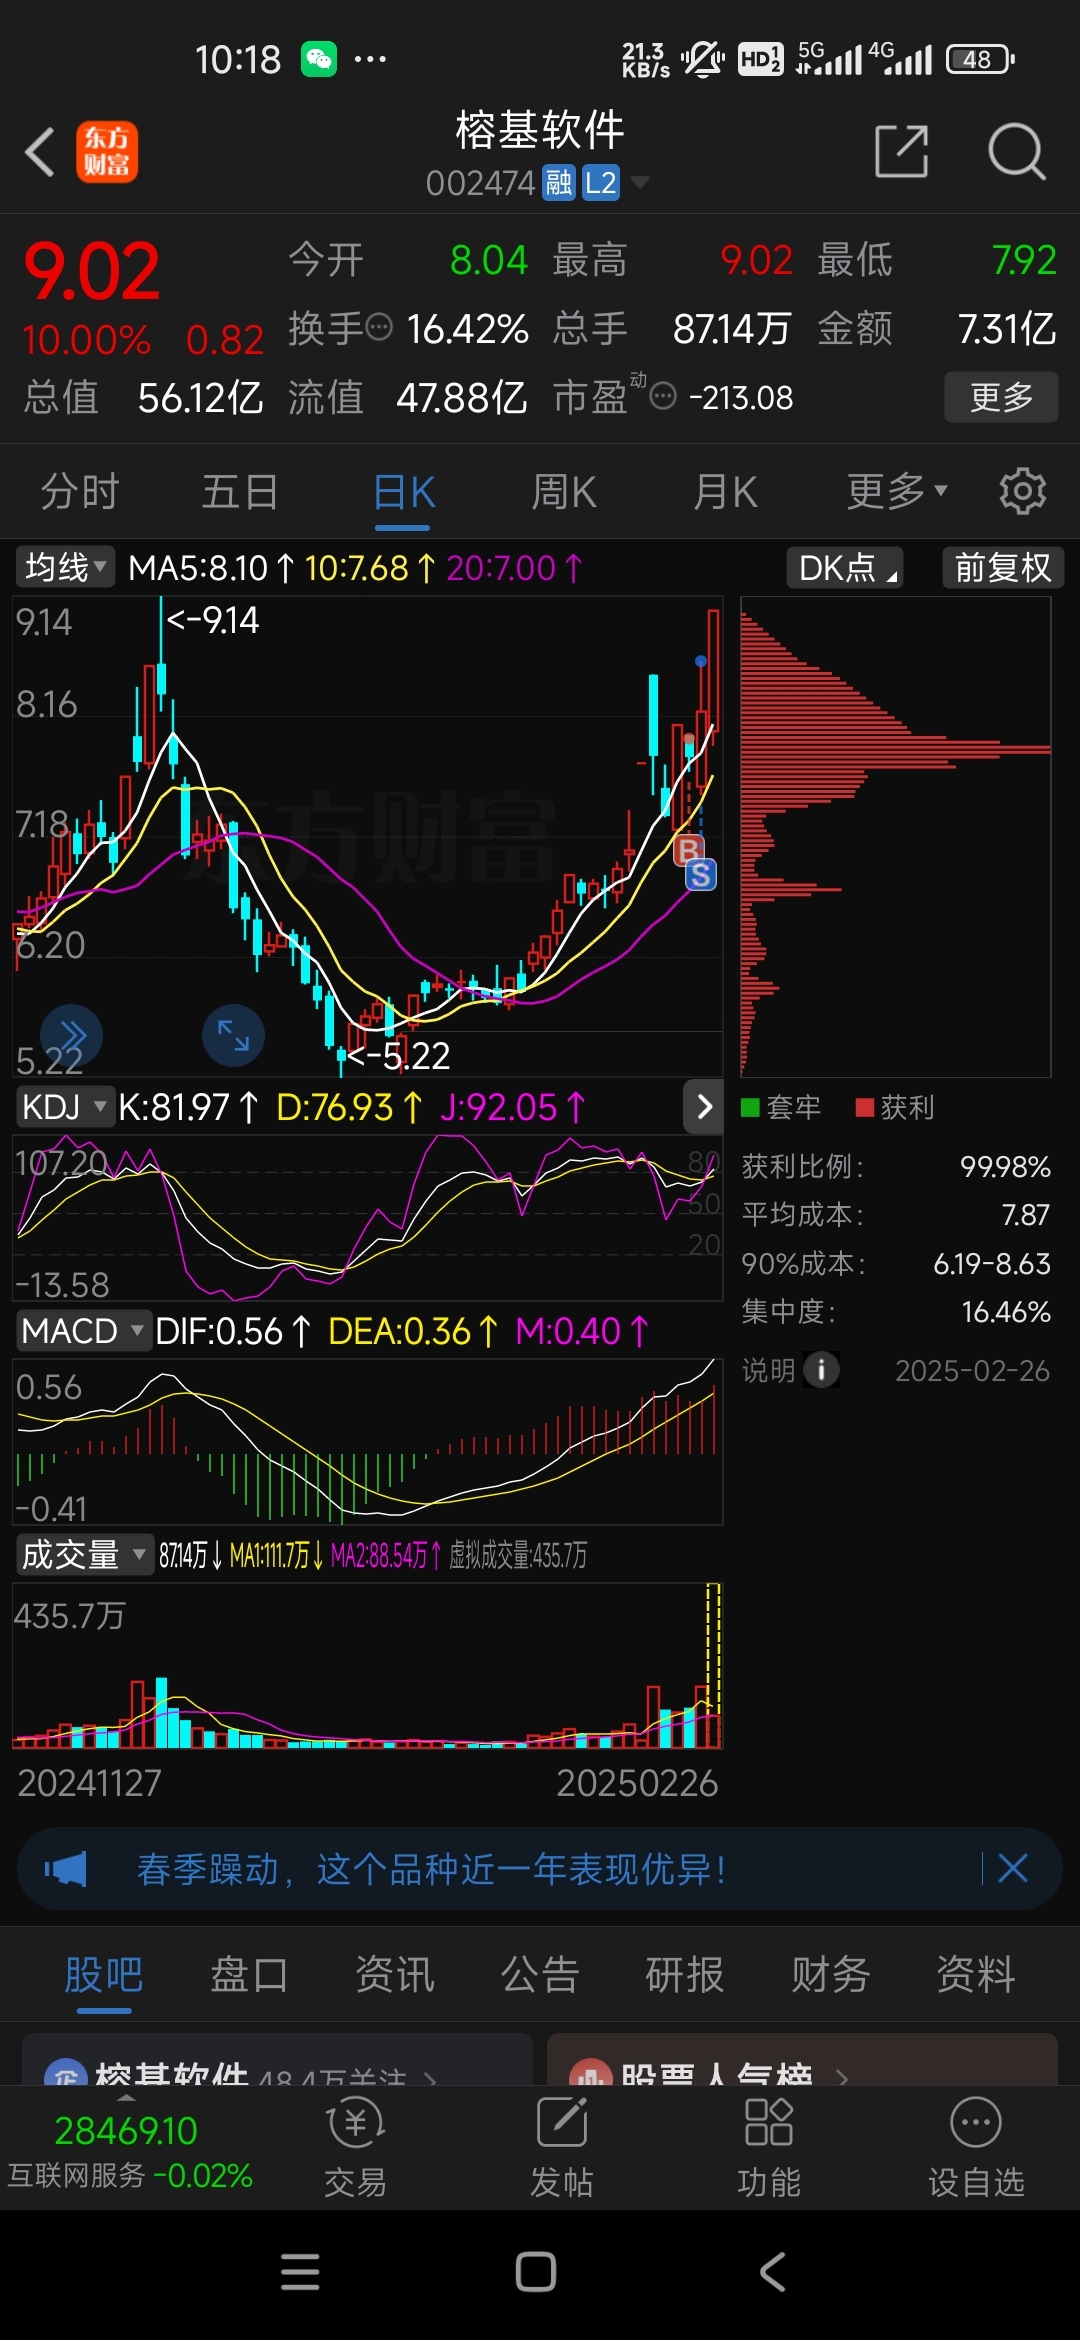
Task: Select the 日K chart tab
Action: click(403, 492)
